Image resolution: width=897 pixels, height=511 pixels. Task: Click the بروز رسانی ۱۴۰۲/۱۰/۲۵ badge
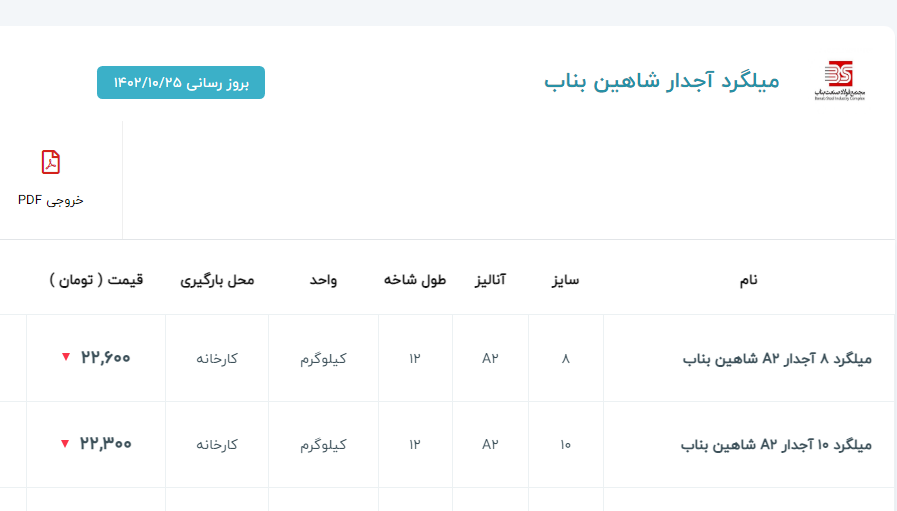(x=181, y=83)
